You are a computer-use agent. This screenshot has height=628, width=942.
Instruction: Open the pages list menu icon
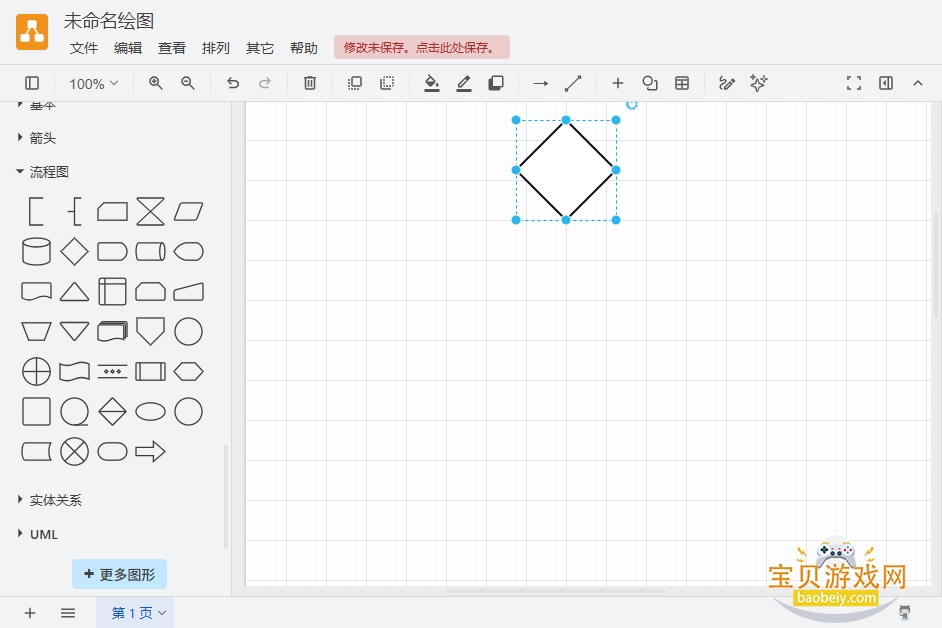click(68, 613)
